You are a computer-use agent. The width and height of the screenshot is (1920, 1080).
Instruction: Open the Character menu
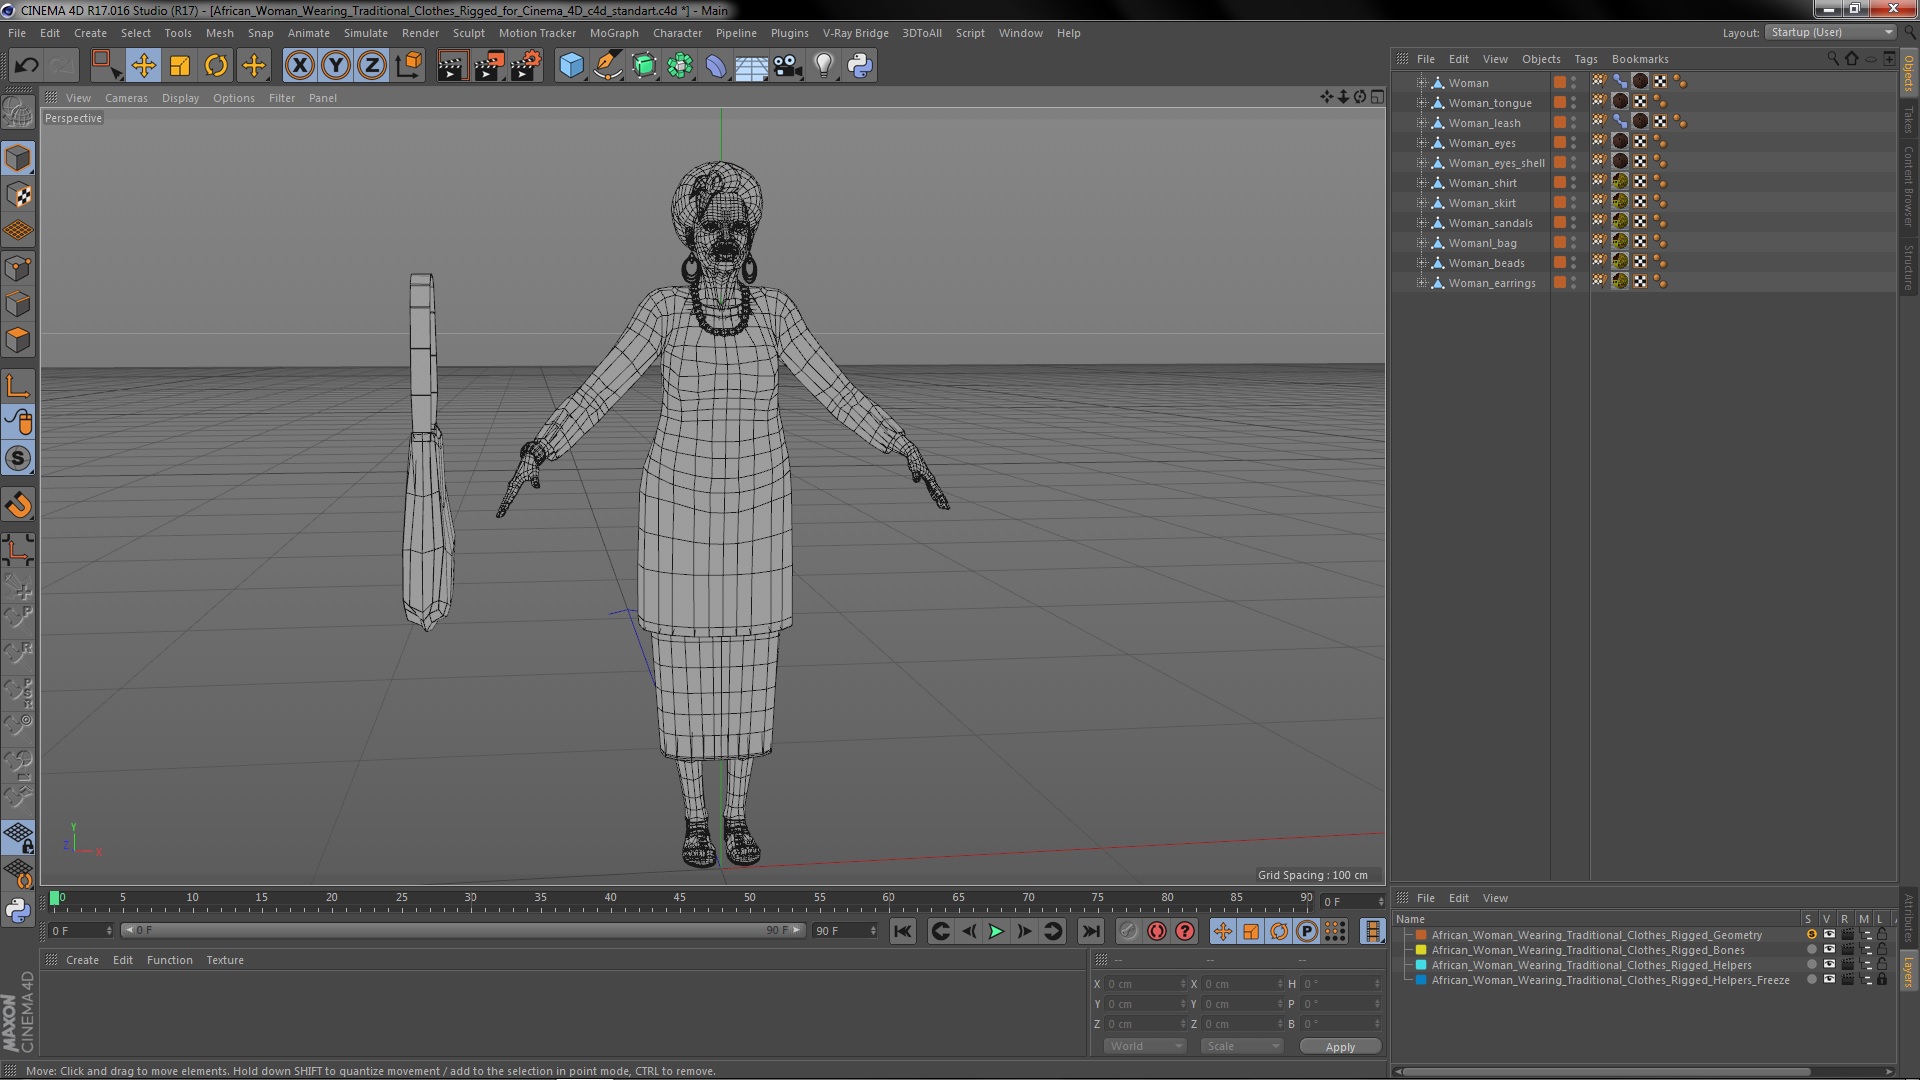677,33
